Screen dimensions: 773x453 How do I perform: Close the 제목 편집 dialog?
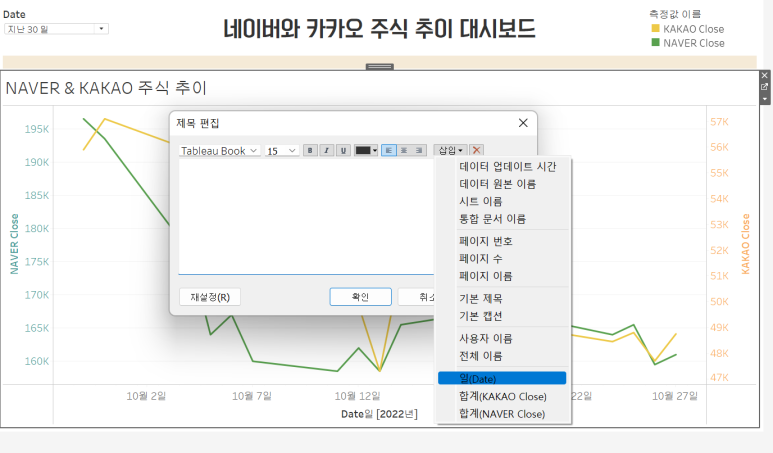pyautogui.click(x=523, y=123)
